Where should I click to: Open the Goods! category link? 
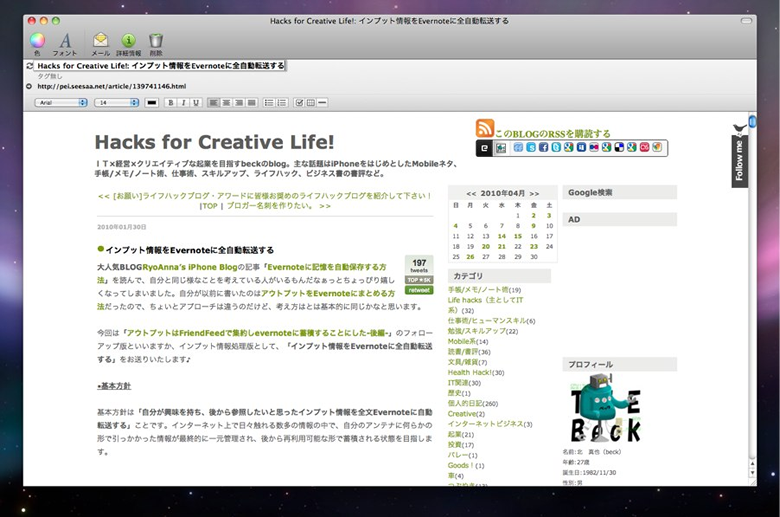click(460, 465)
